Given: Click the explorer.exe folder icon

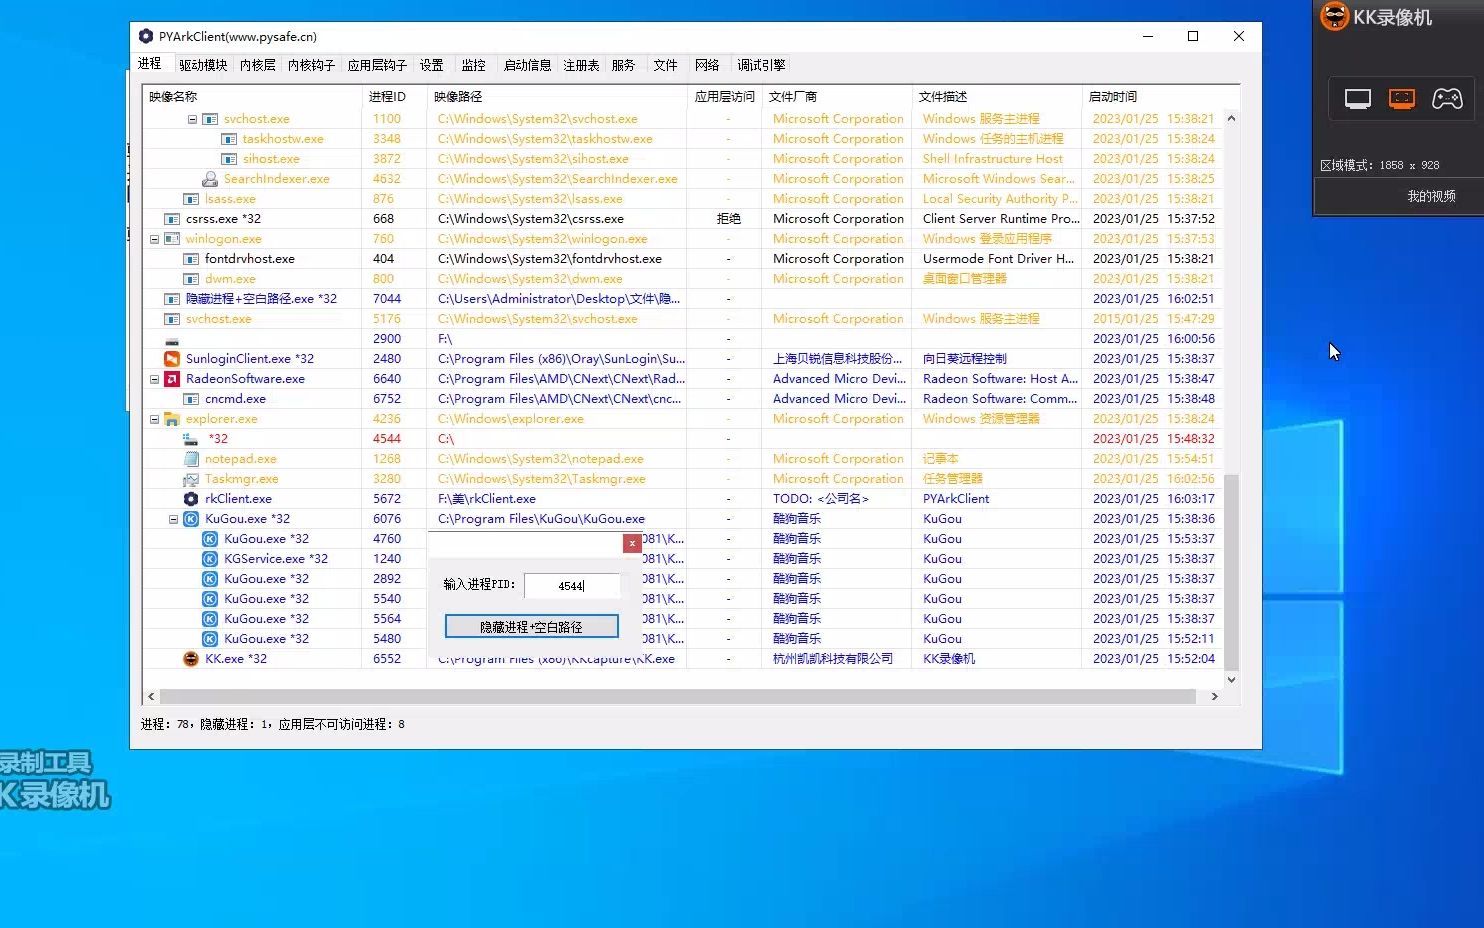Looking at the screenshot, I should click(172, 419).
